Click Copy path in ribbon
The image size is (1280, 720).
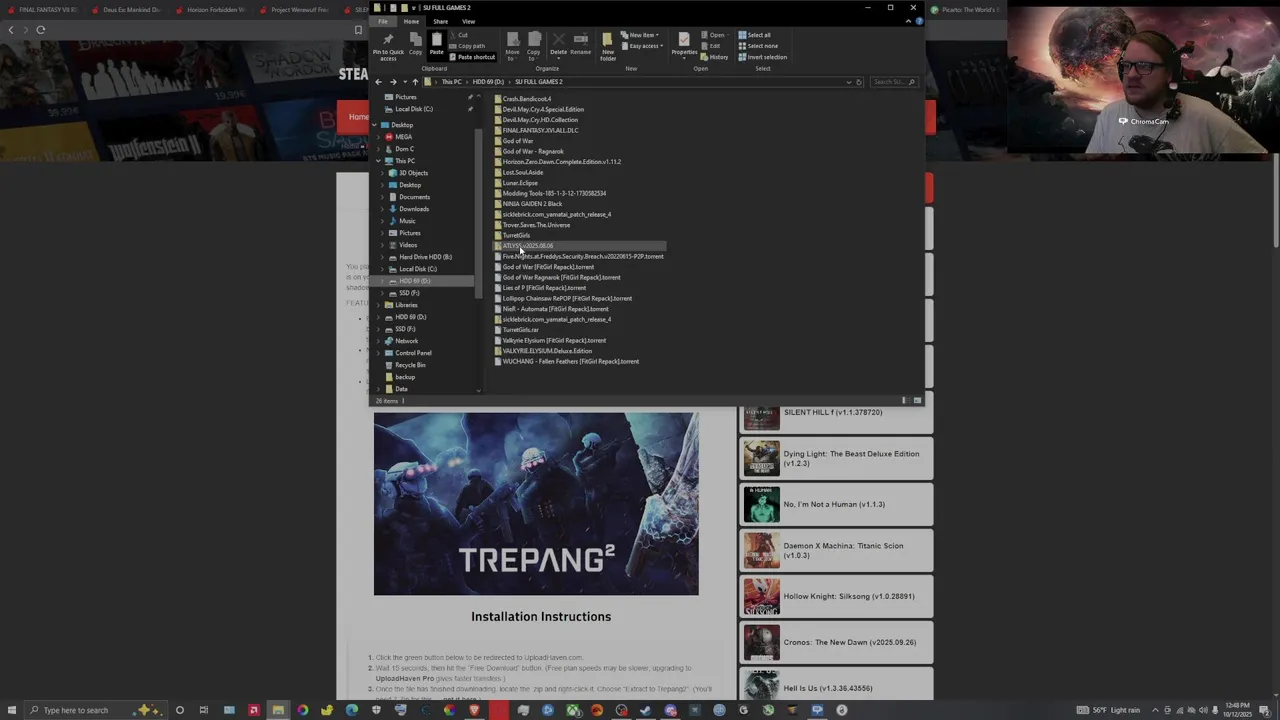tap(468, 46)
